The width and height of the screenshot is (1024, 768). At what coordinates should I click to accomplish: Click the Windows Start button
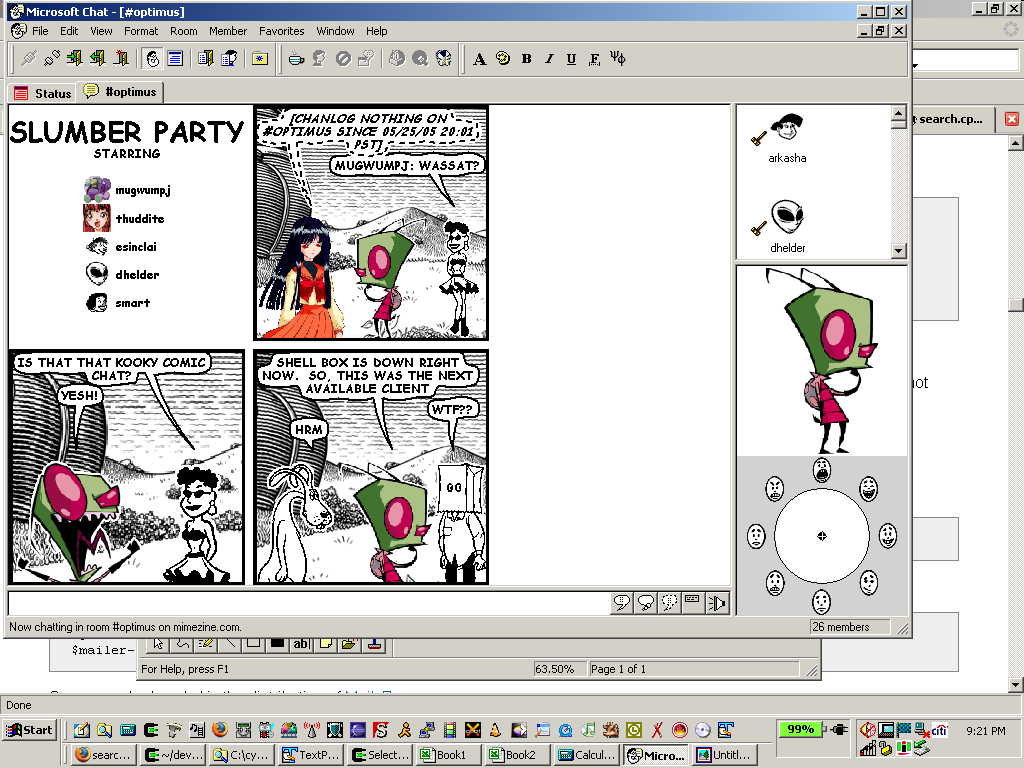tap(30, 730)
